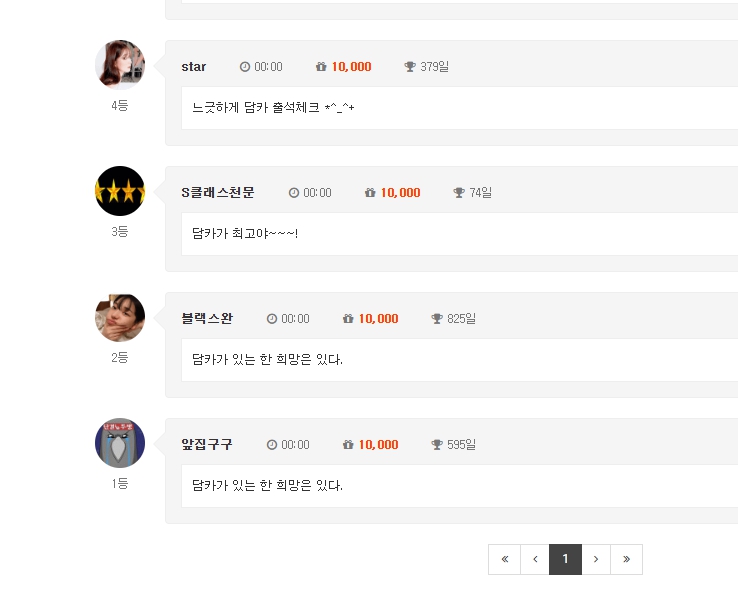The image size is (738, 591).
Task: Click the gift icon next to star's 10,000
Action: click(321, 67)
